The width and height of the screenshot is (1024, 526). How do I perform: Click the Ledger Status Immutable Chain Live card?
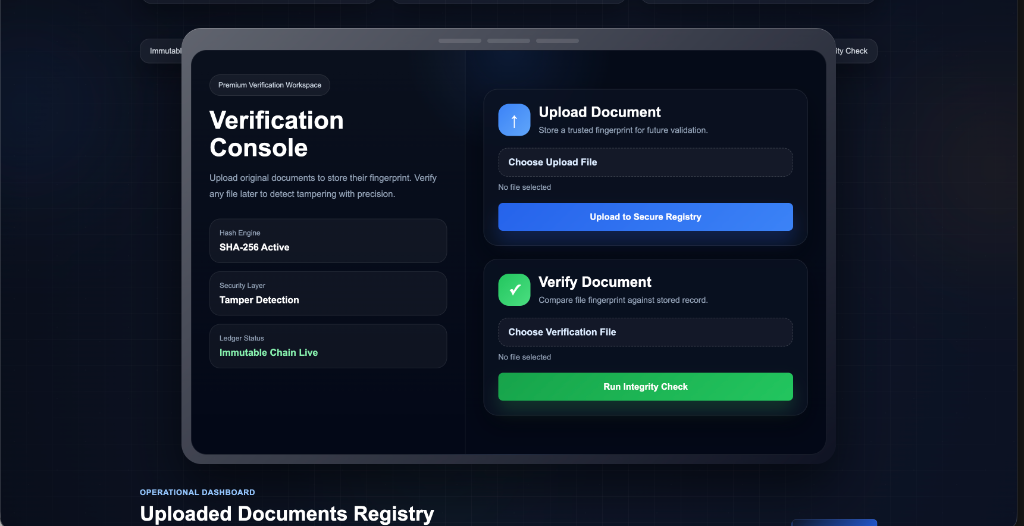[328, 346]
